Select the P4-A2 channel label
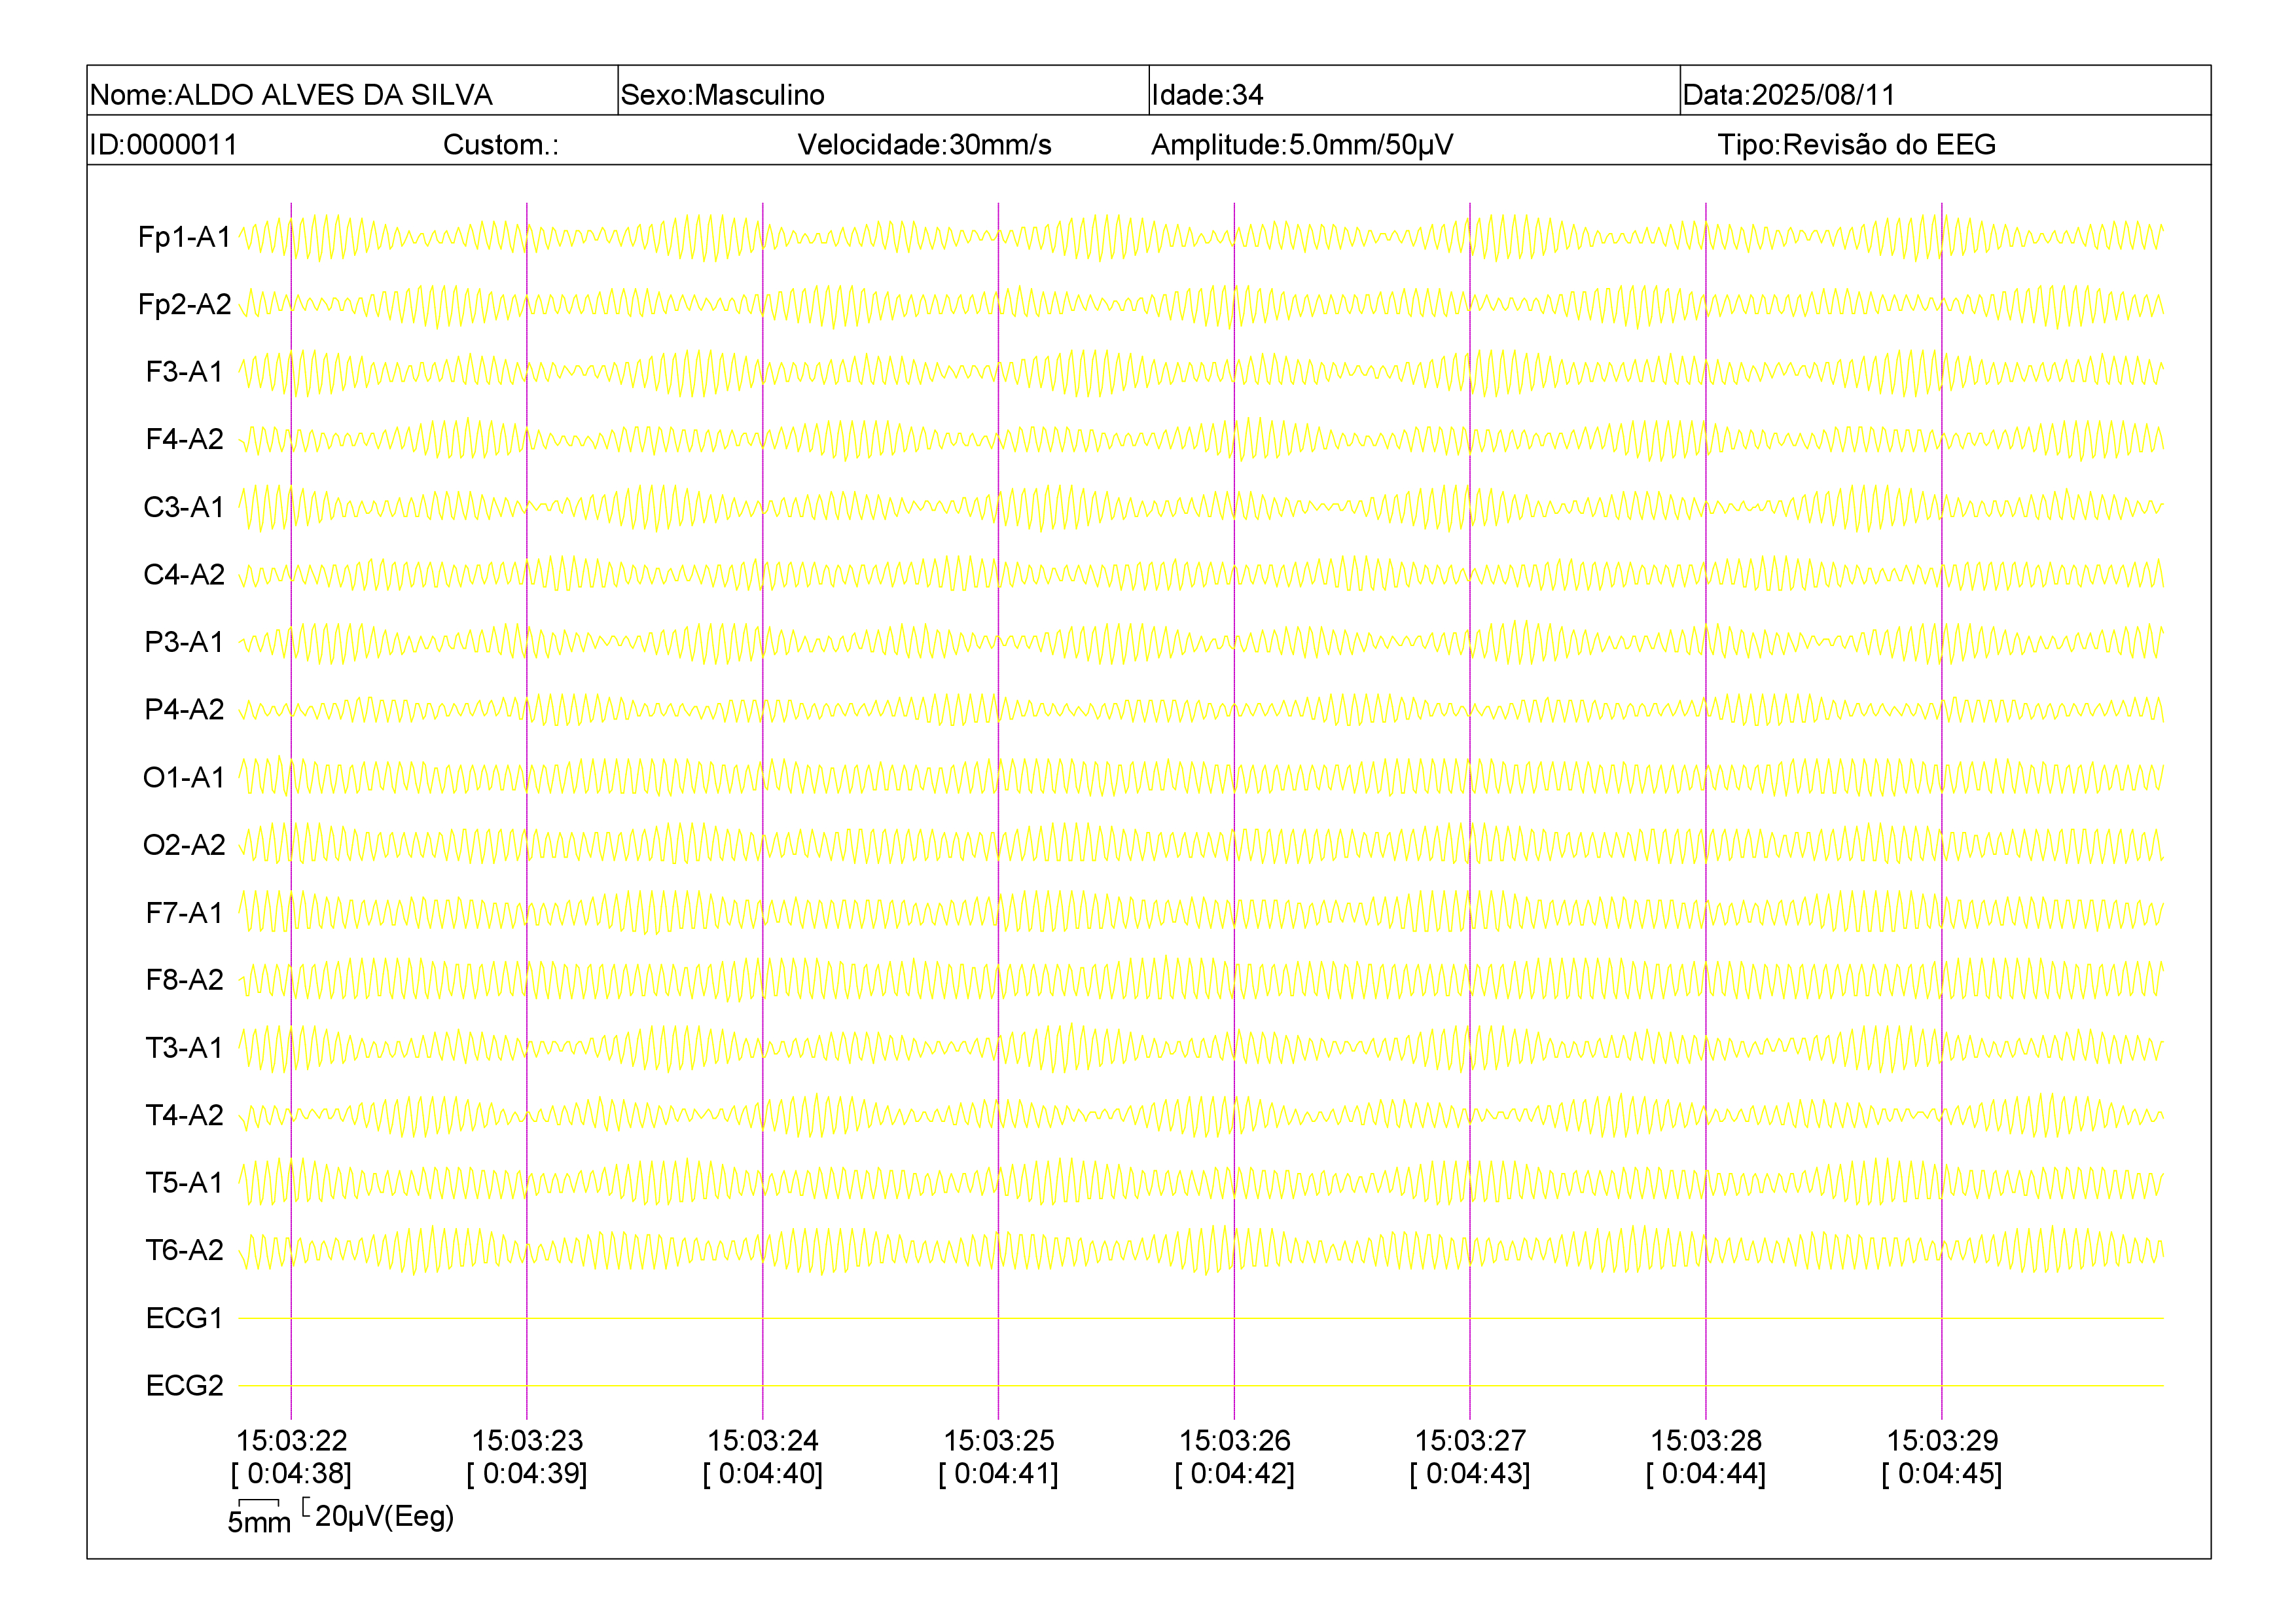 point(185,709)
